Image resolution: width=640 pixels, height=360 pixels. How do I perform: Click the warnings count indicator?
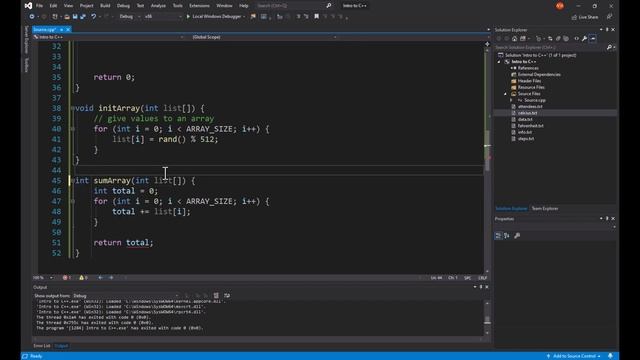pyautogui.click(x=83, y=278)
